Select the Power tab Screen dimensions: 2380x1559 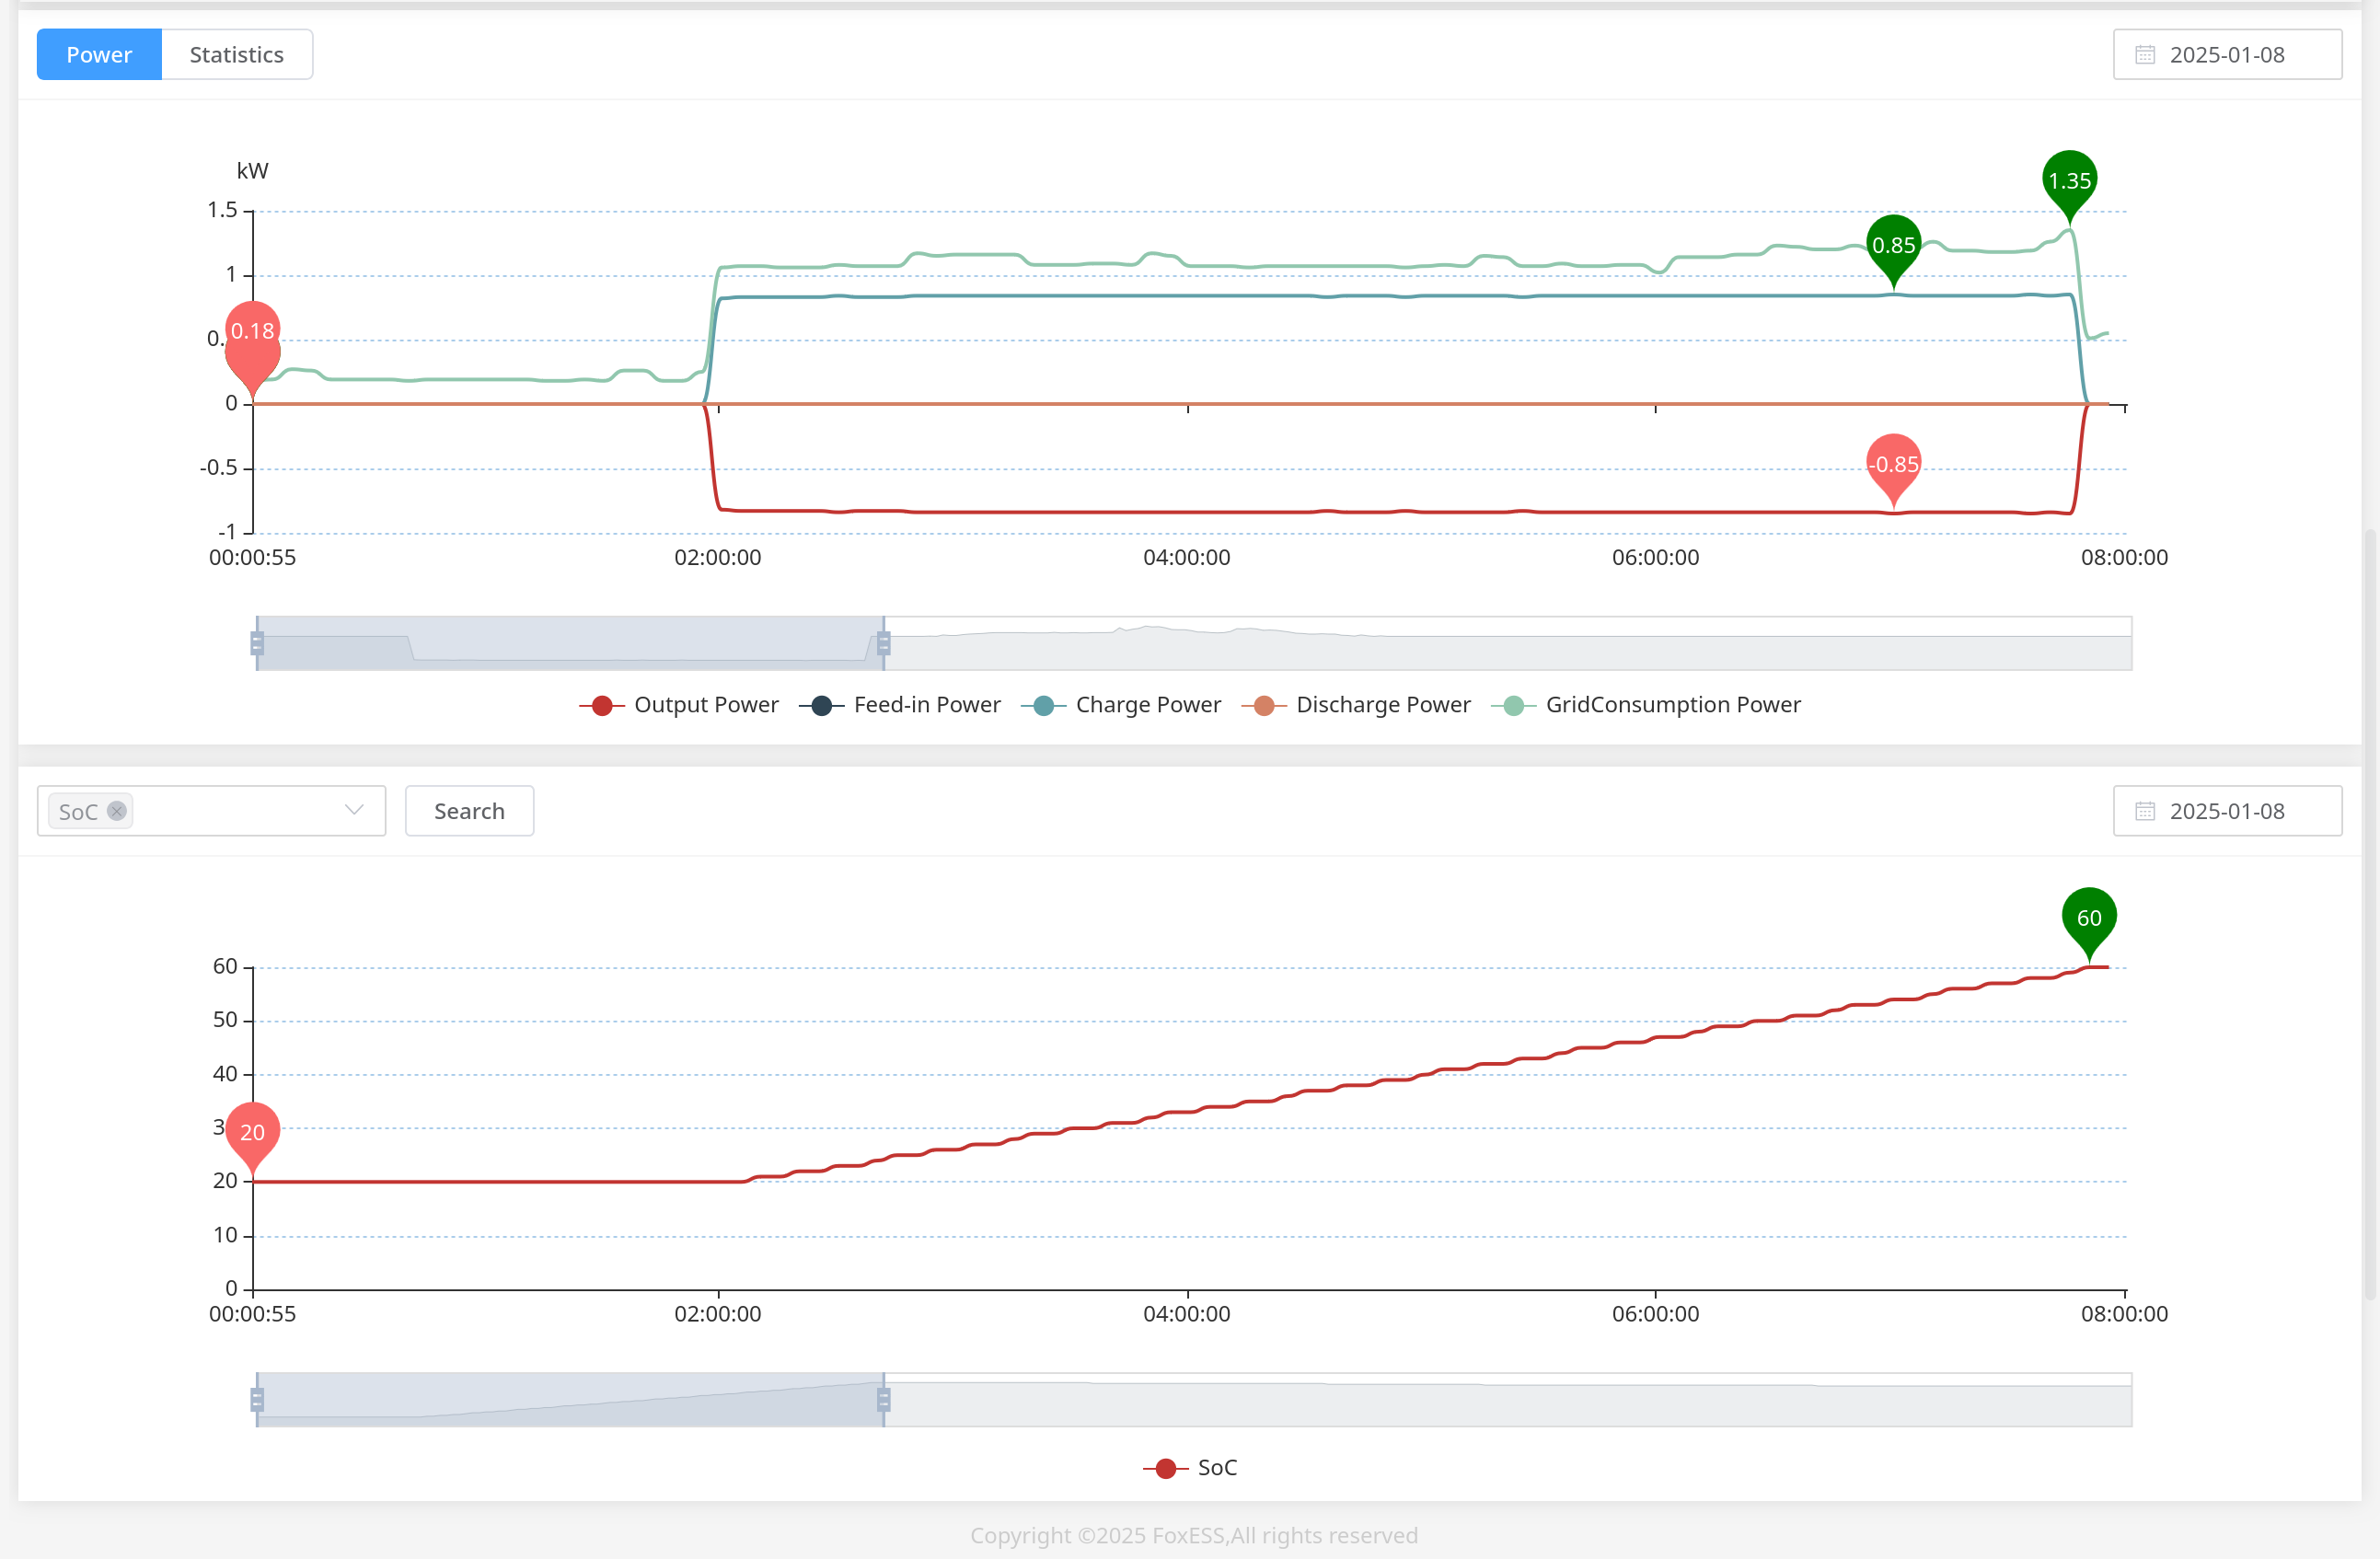click(99, 55)
